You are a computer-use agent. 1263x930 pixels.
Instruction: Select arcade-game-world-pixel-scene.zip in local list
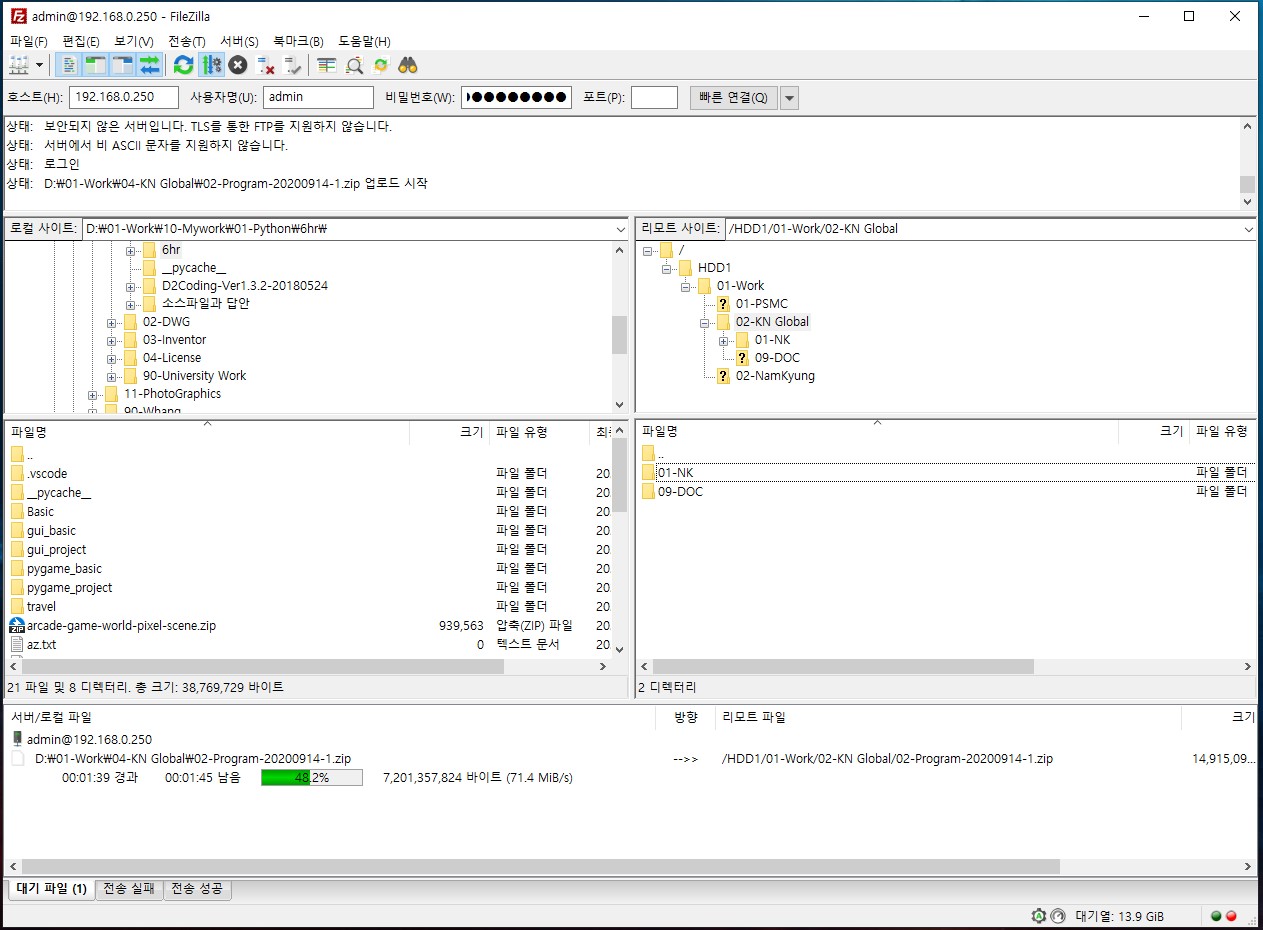(121, 626)
